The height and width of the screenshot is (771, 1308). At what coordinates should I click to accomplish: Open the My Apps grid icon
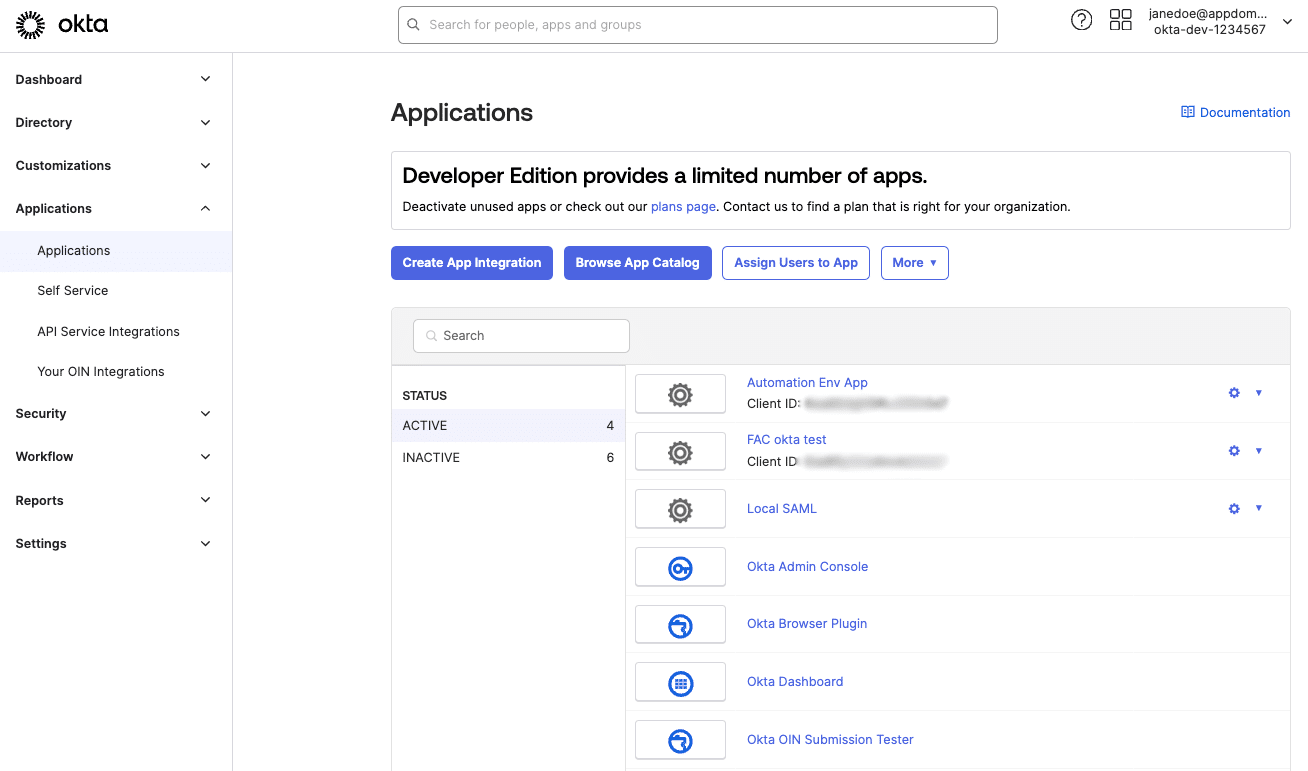pos(1120,19)
